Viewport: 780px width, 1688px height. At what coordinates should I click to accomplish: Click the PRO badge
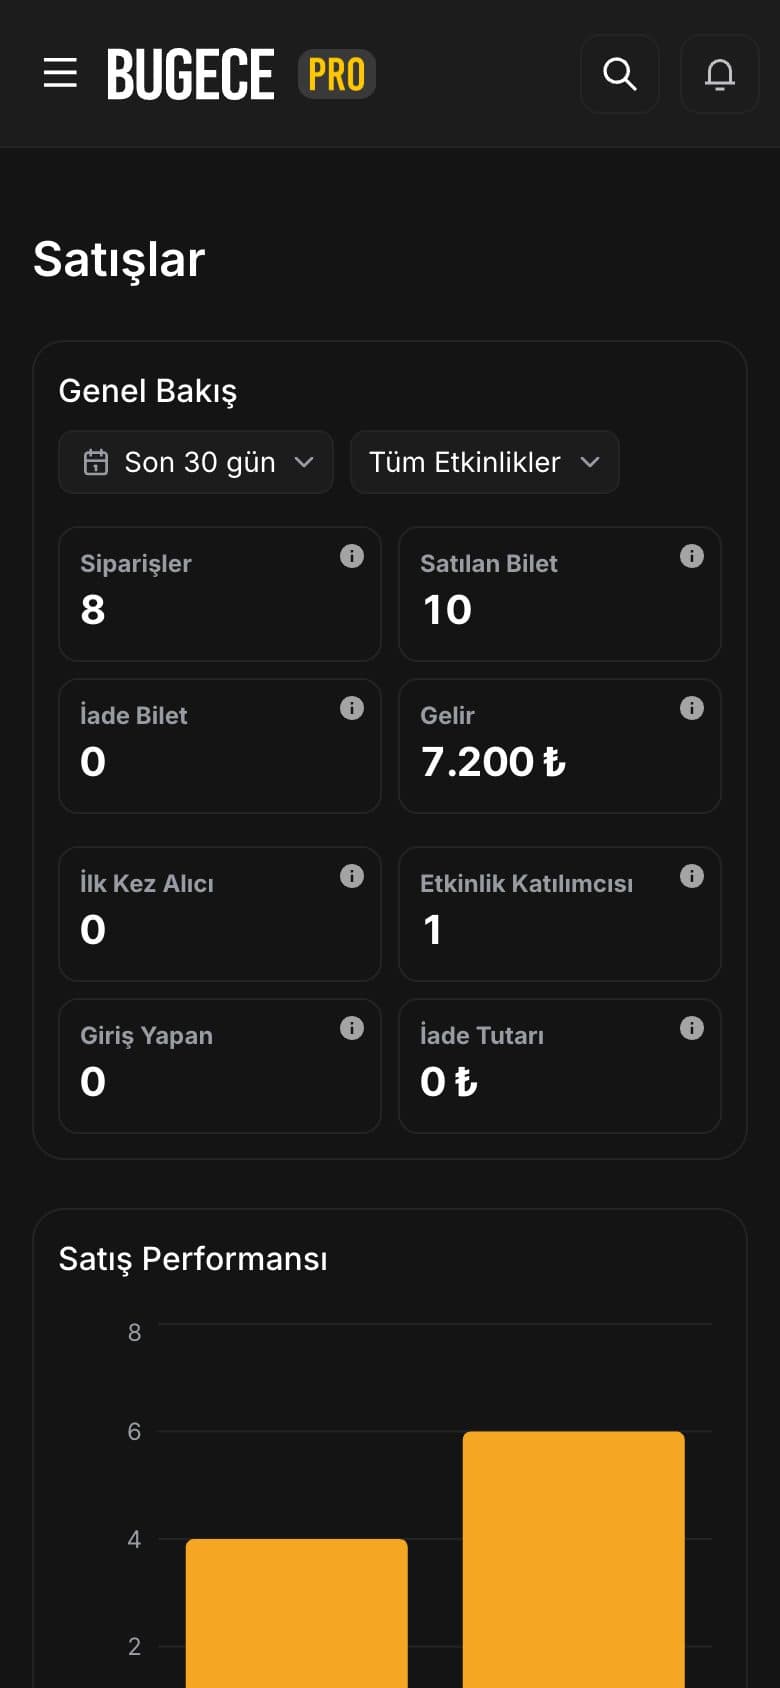coord(337,75)
